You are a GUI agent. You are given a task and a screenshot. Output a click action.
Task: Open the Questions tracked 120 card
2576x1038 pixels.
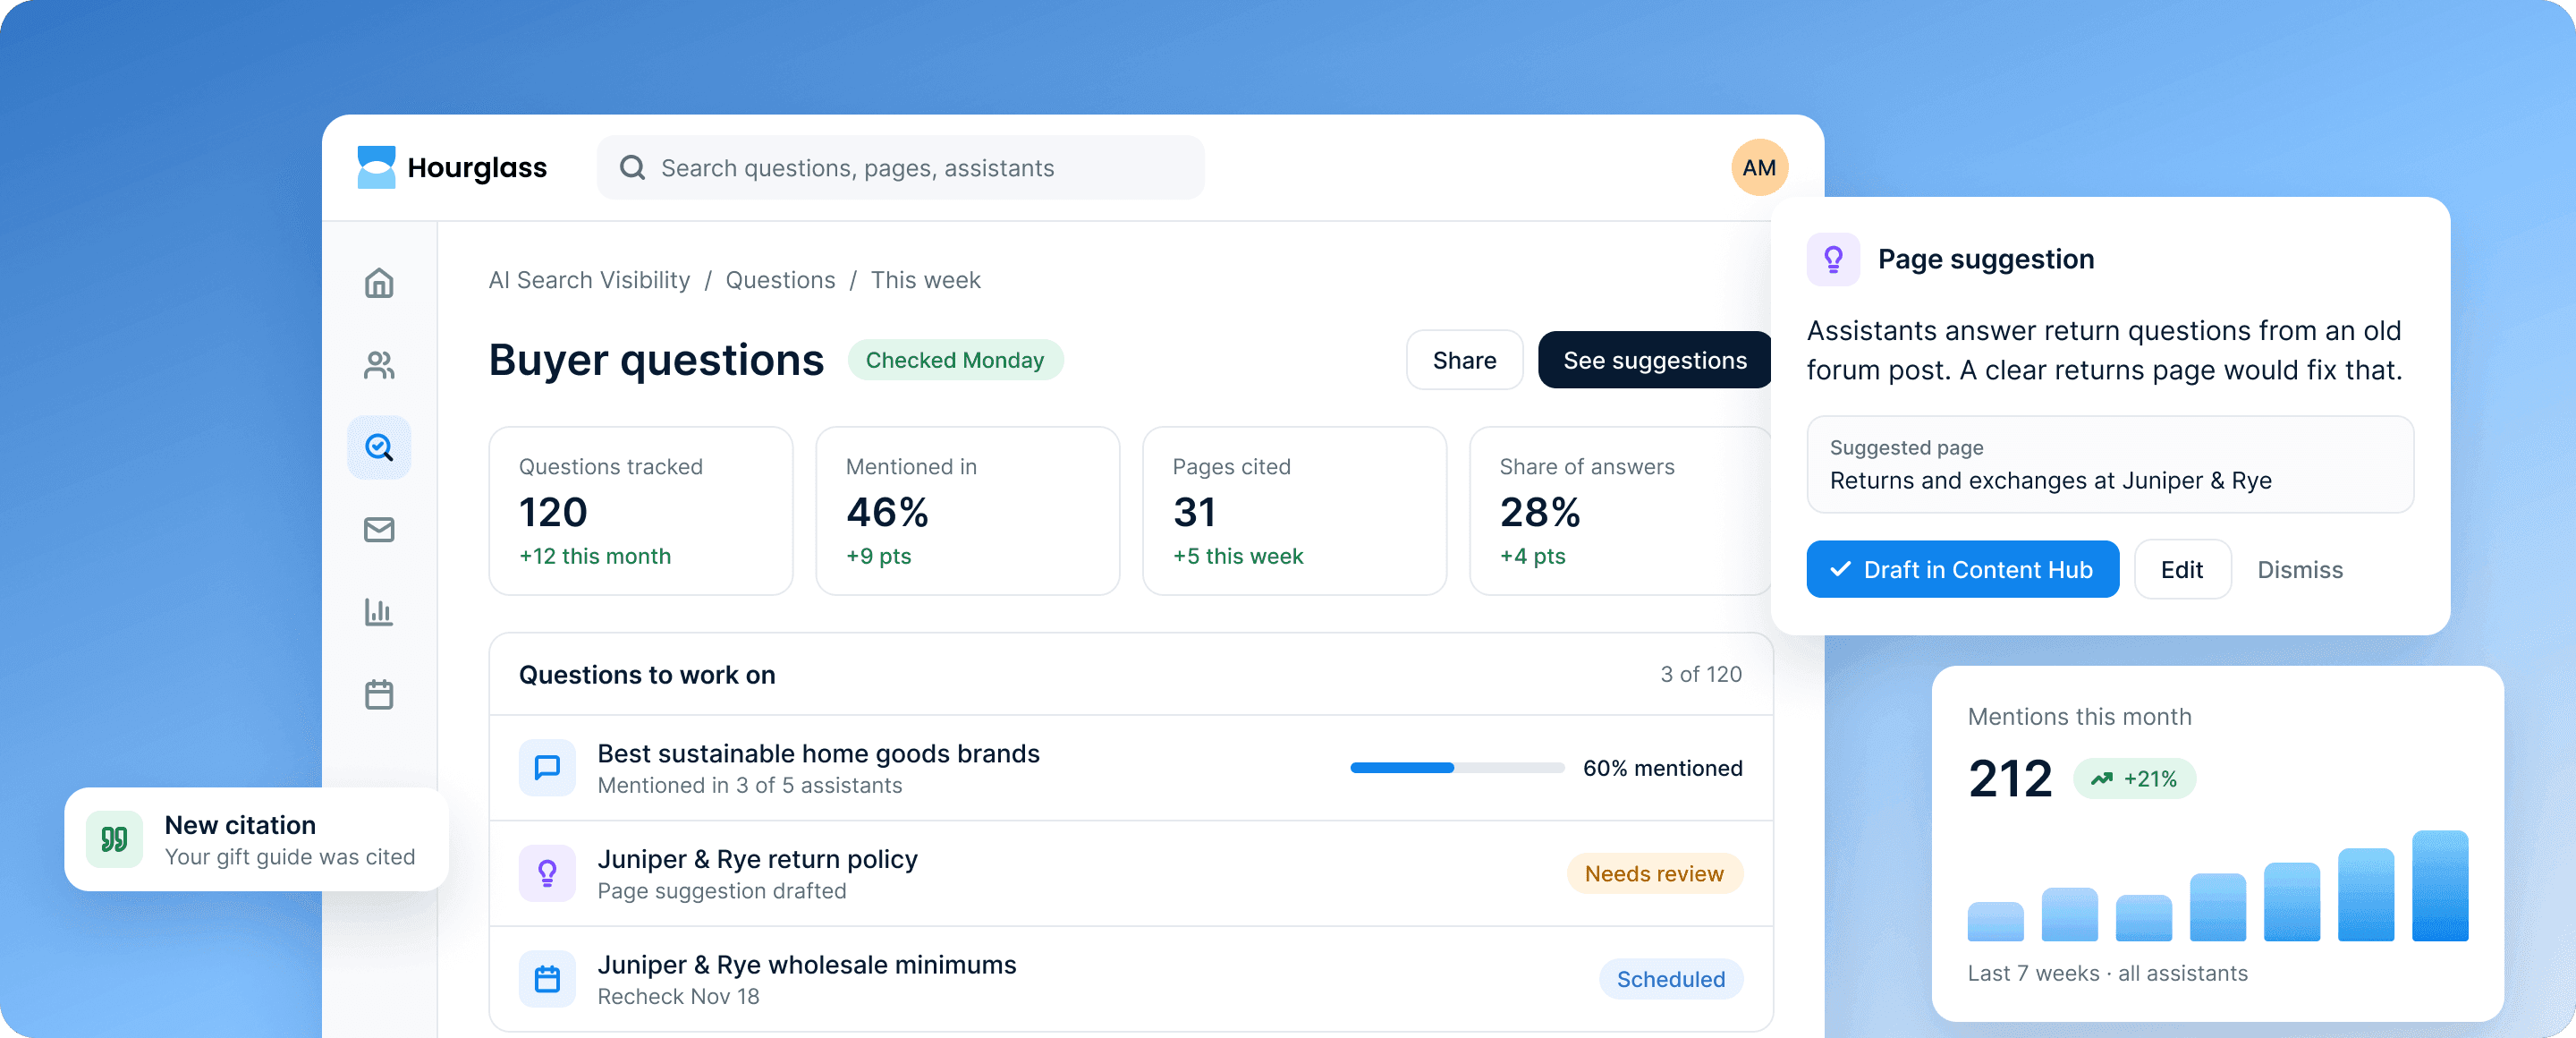coord(640,511)
